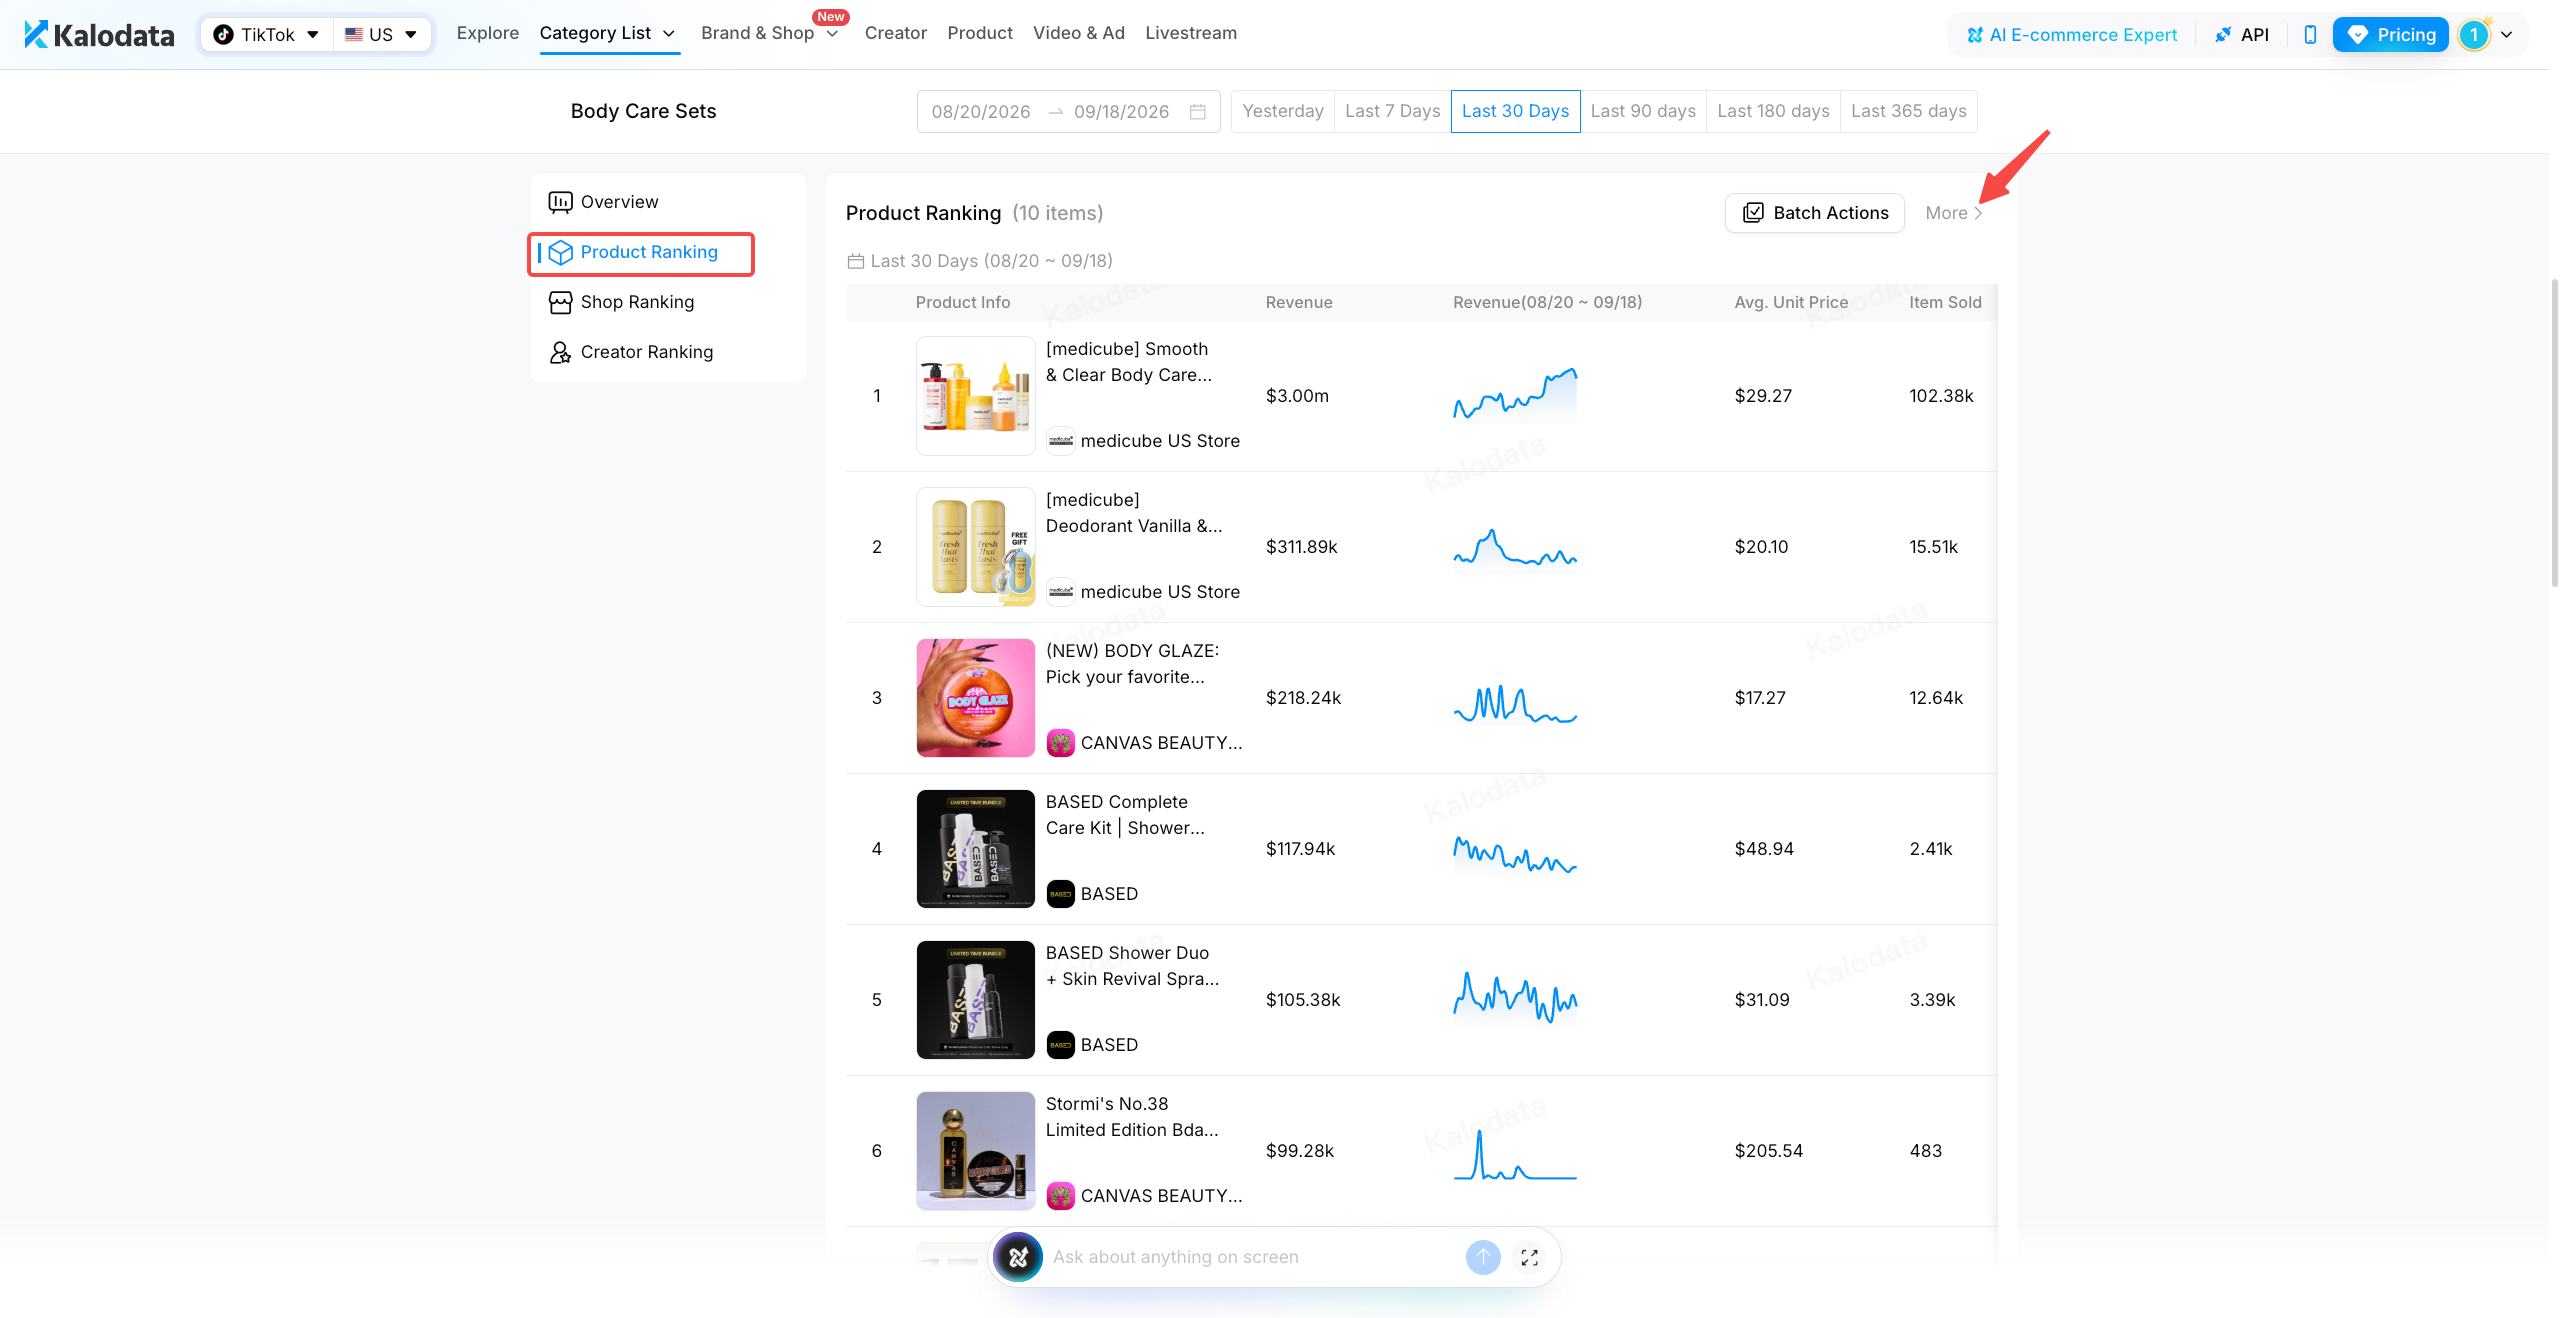Image resolution: width=2560 pixels, height=1318 pixels.
Task: Expand the account menu chevron
Action: pos(2506,35)
